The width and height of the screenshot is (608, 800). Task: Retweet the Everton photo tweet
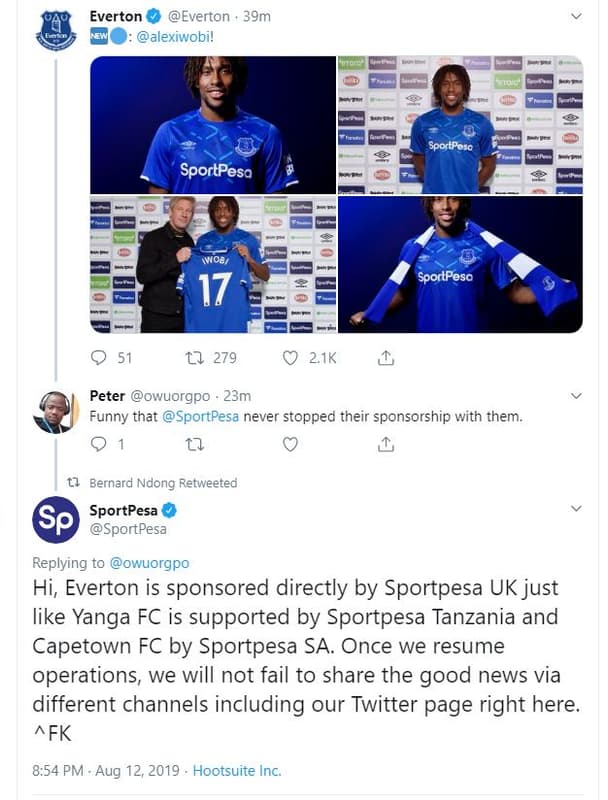point(198,357)
